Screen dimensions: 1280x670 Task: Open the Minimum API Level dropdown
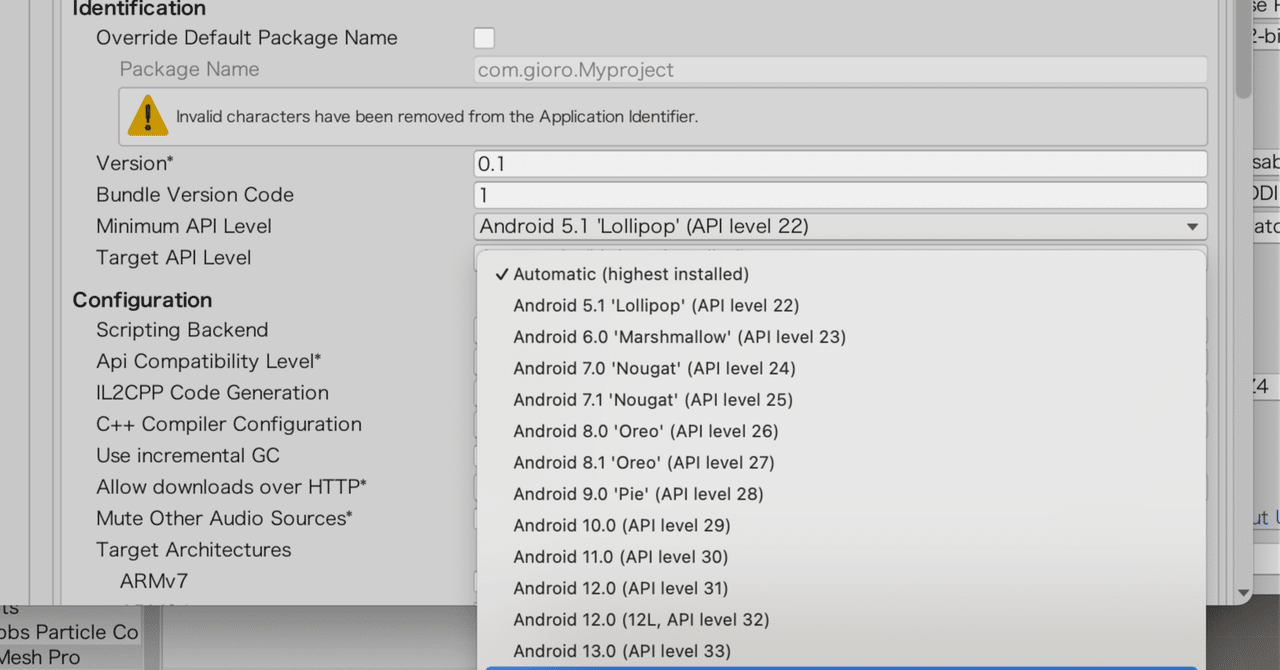click(840, 226)
